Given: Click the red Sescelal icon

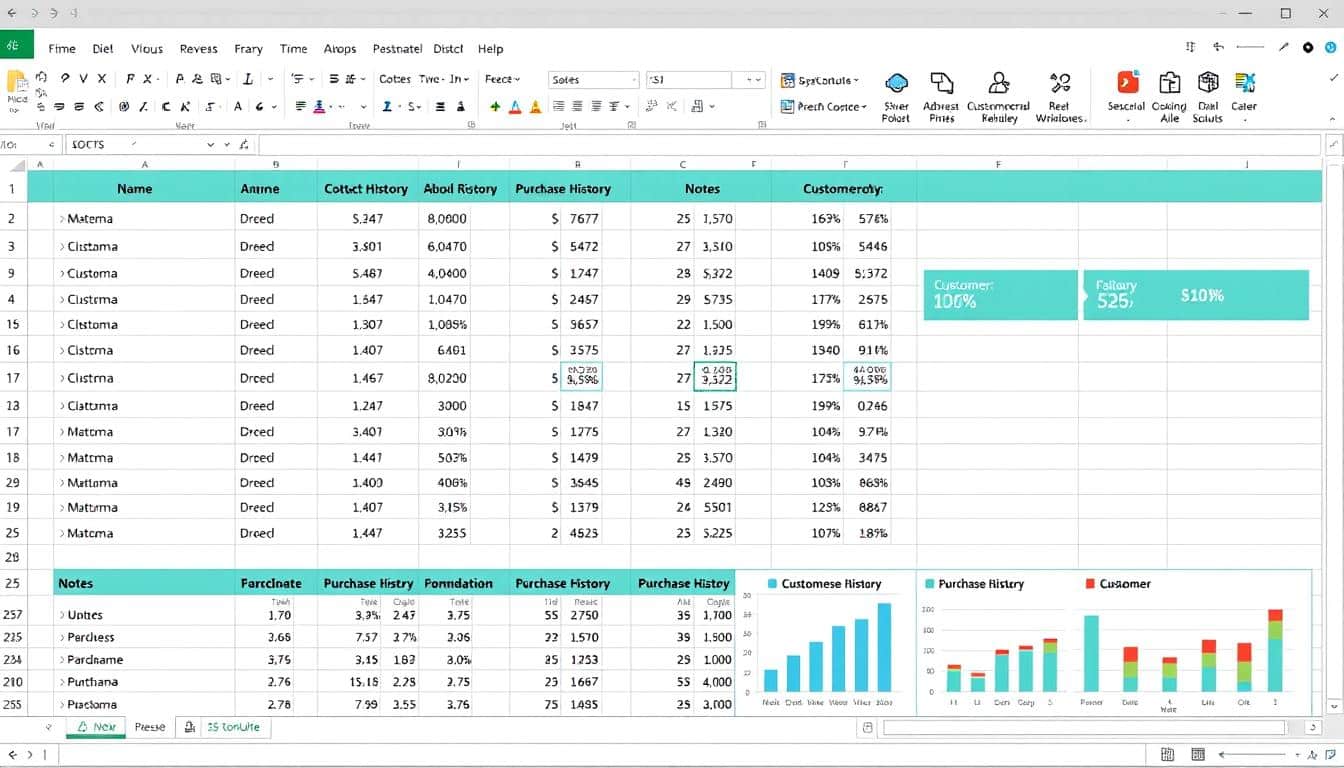Looking at the screenshot, I should click(1127, 83).
